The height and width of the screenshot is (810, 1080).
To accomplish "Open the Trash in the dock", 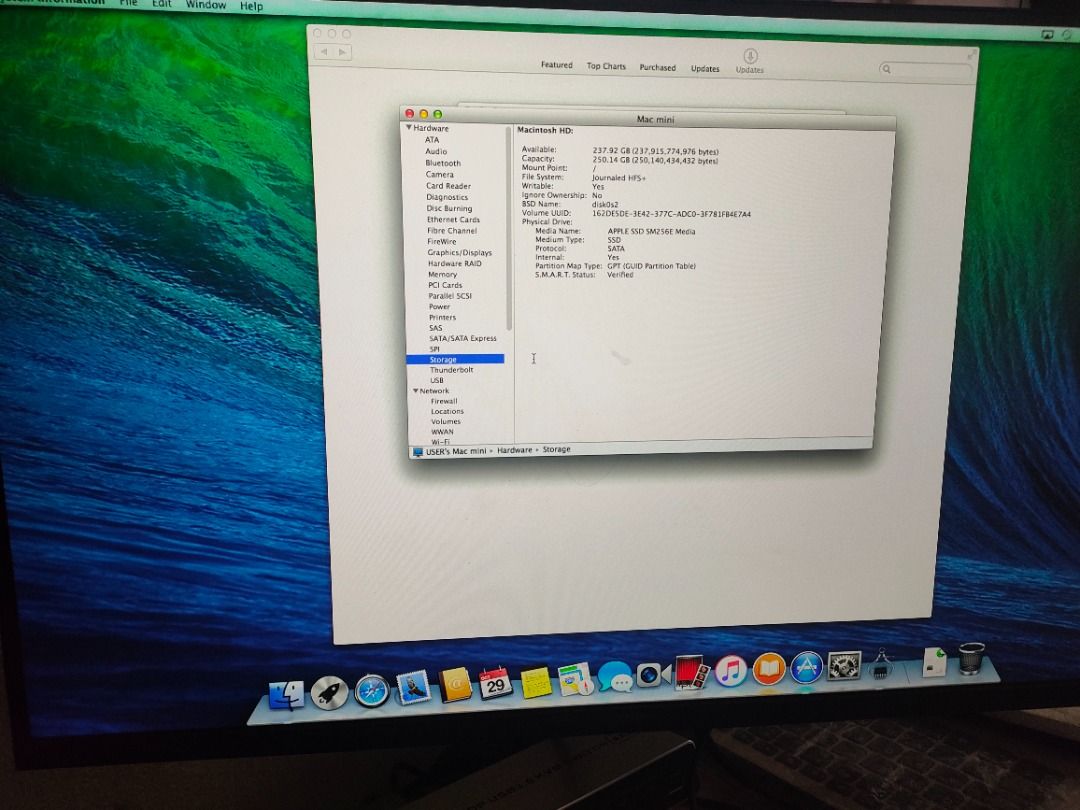I will 971,659.
